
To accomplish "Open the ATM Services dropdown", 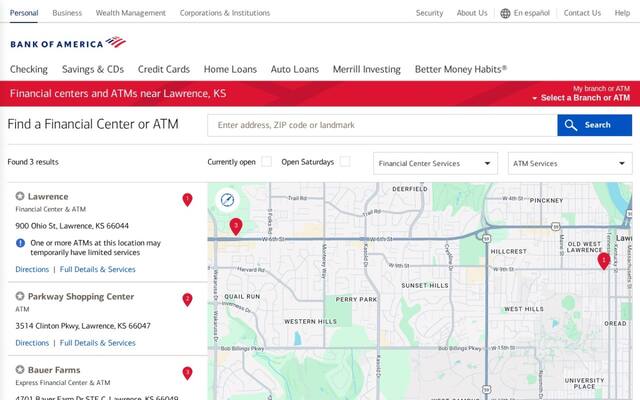I will click(570, 163).
